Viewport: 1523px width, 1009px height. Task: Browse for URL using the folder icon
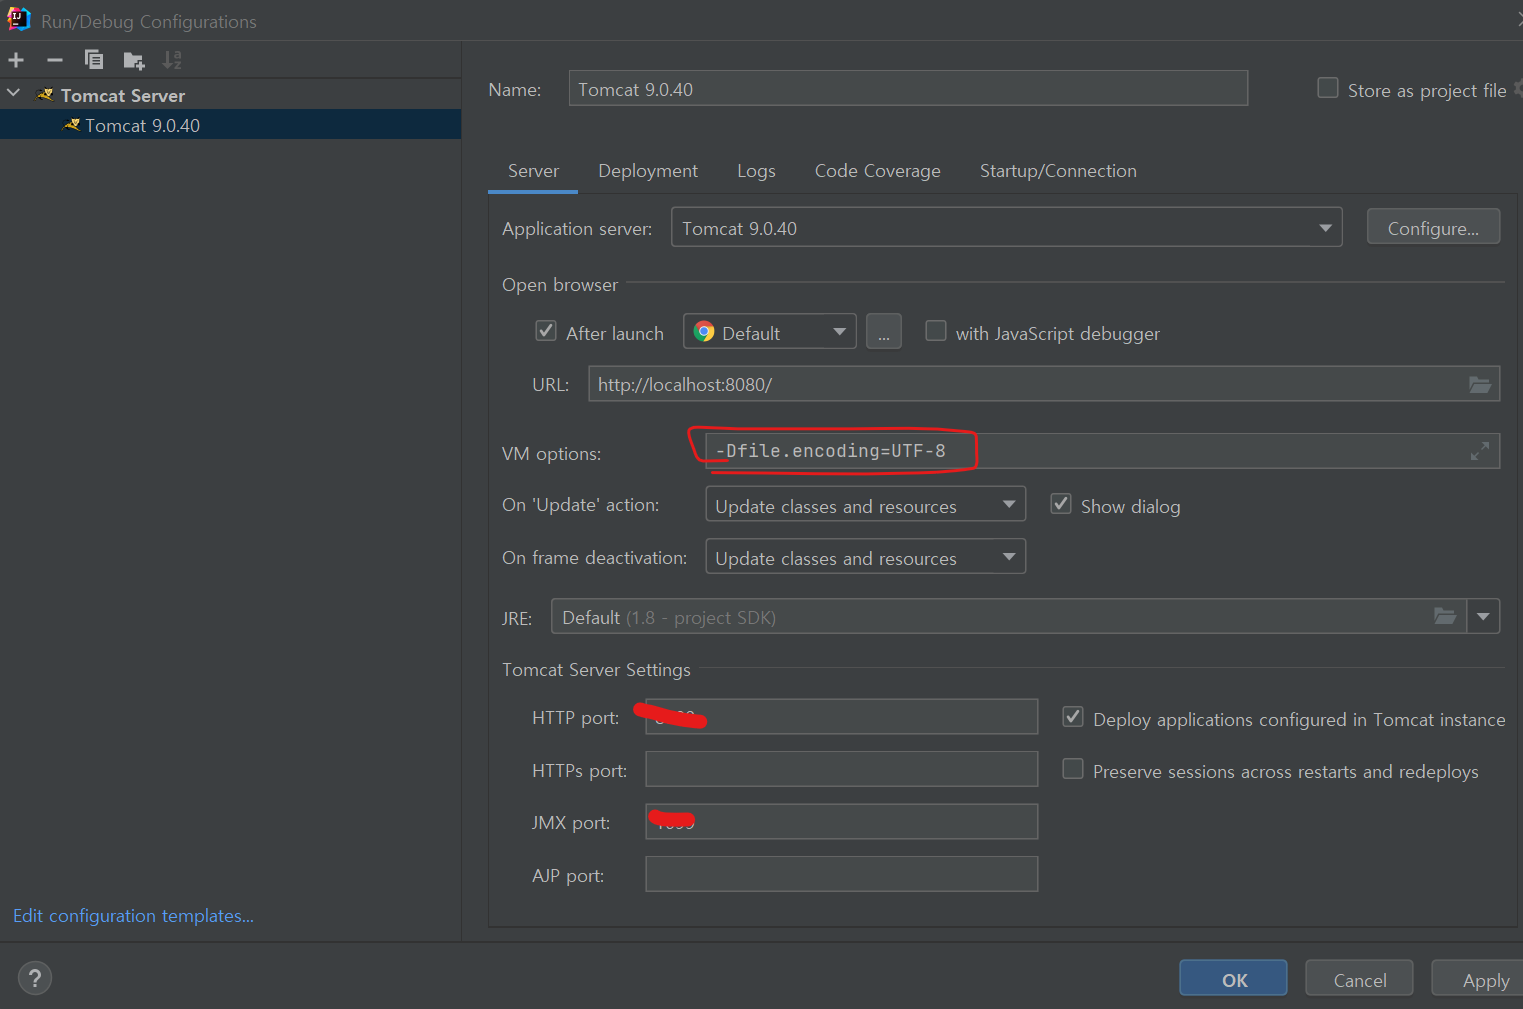(1480, 385)
